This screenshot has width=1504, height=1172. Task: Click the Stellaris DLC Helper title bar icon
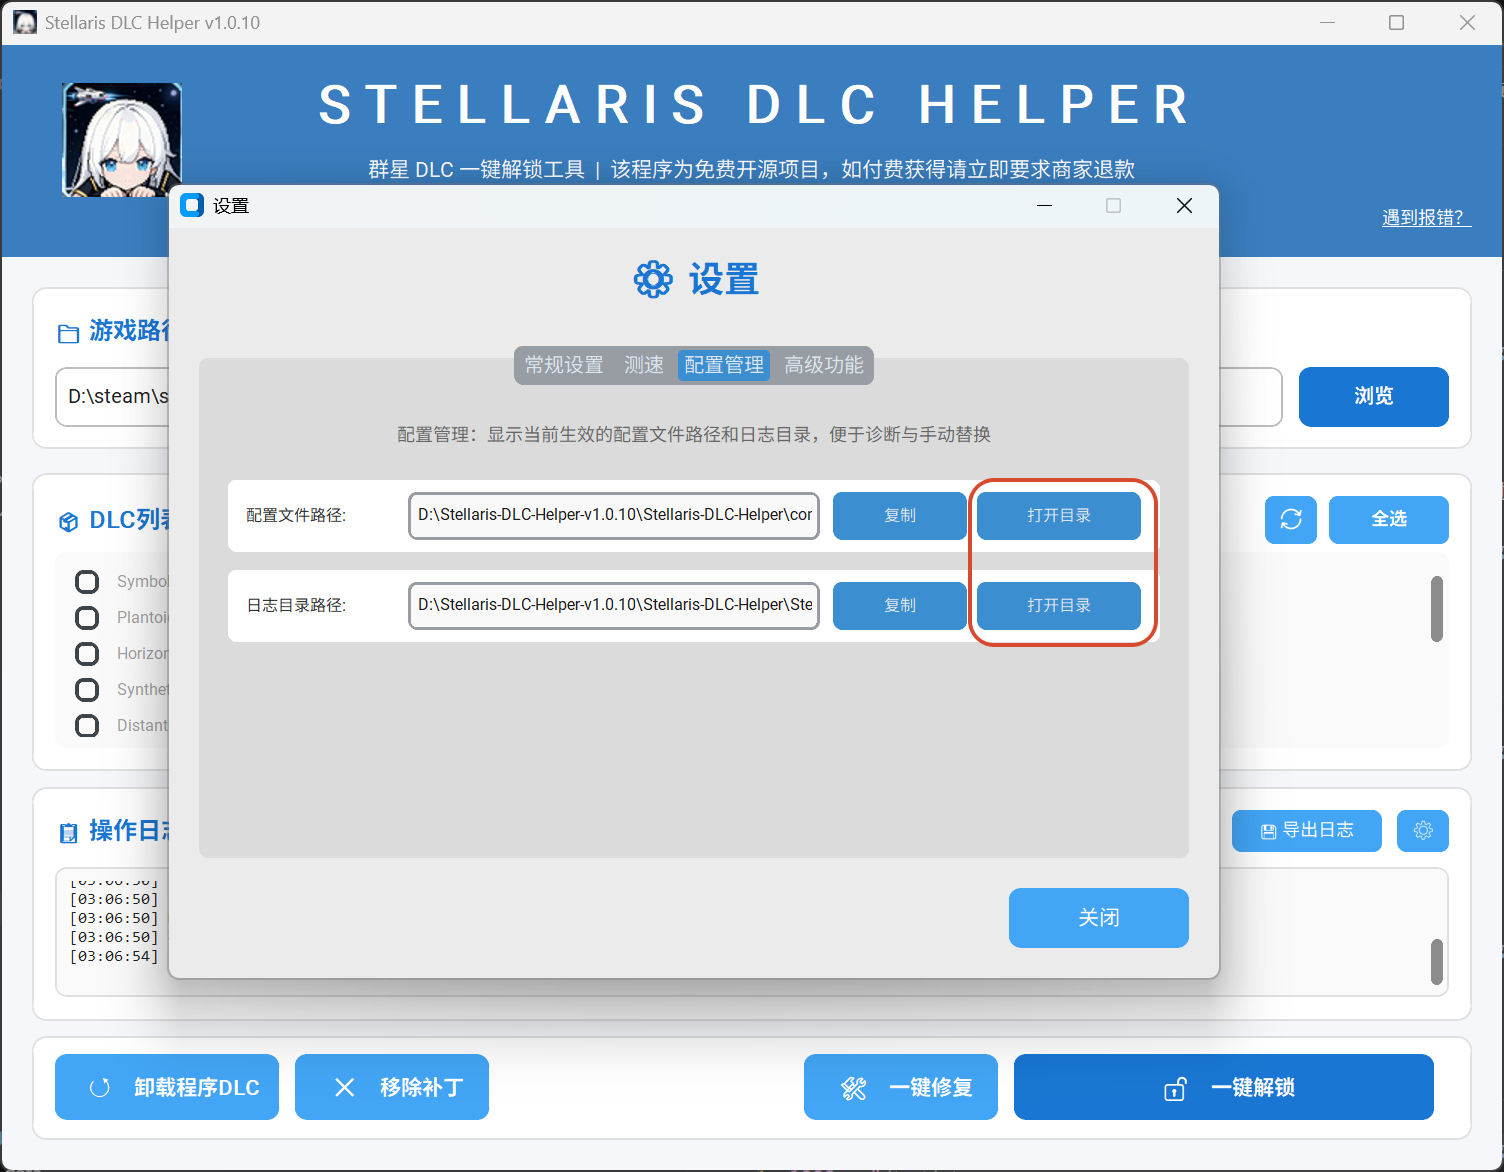coord(26,22)
